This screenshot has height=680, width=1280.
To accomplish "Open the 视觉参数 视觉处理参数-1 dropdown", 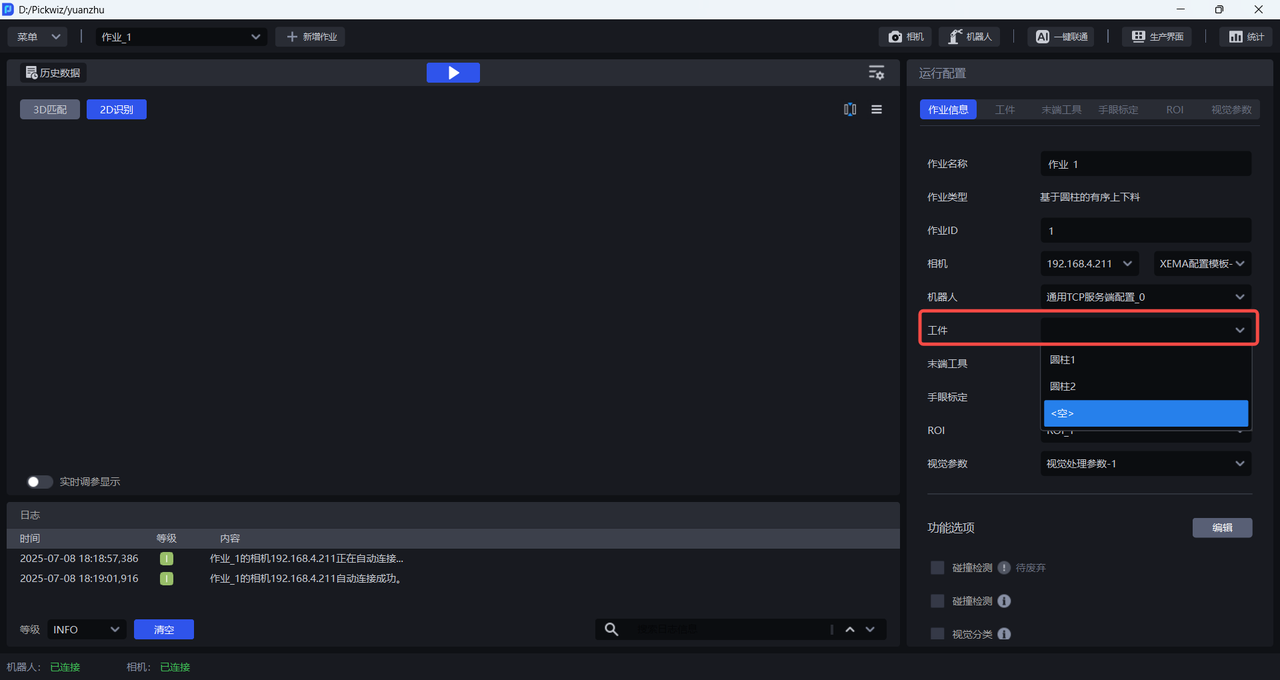I will tap(1145, 464).
